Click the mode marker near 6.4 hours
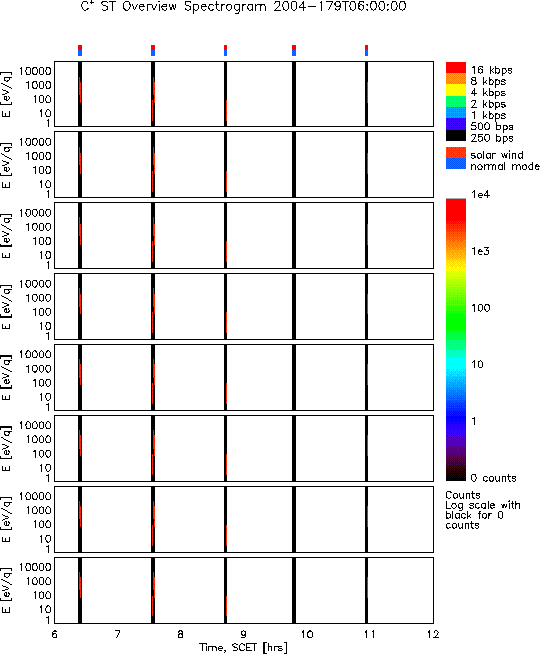 (80, 50)
